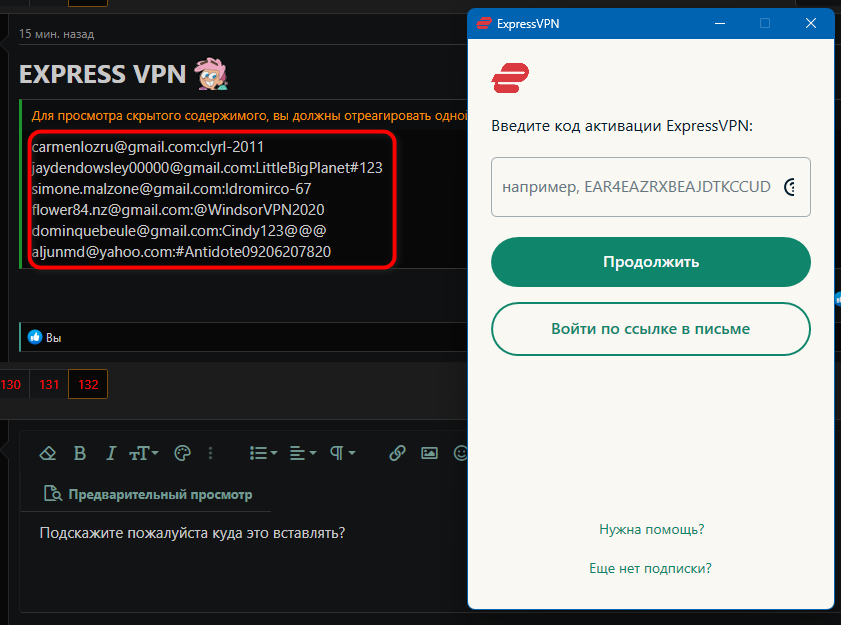Viewport: 841px width, 625px height.
Task: Select current page 132 in pagination
Action: 88,384
